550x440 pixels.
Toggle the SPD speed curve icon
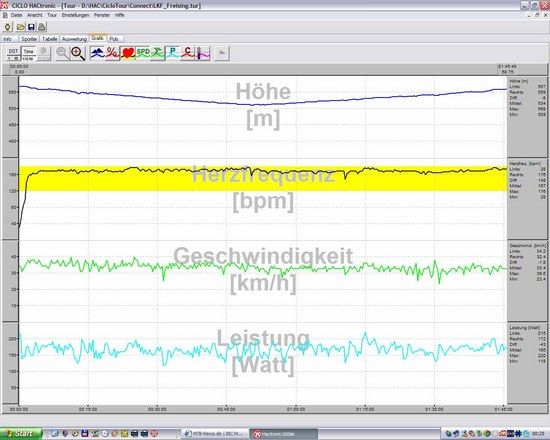(143, 53)
